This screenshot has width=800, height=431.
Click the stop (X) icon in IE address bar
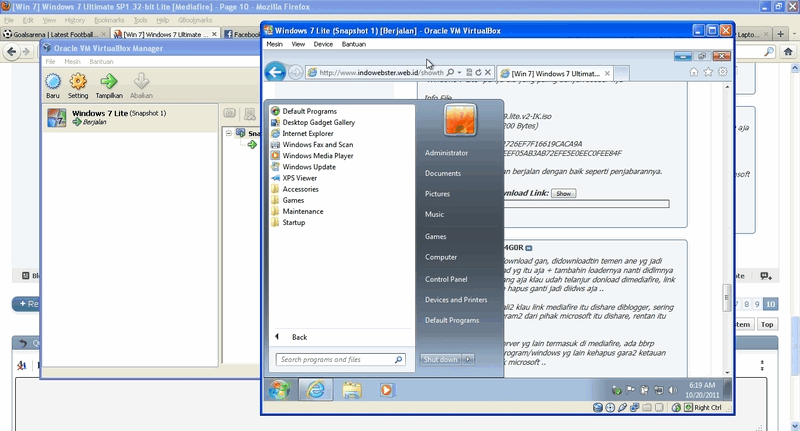(488, 72)
